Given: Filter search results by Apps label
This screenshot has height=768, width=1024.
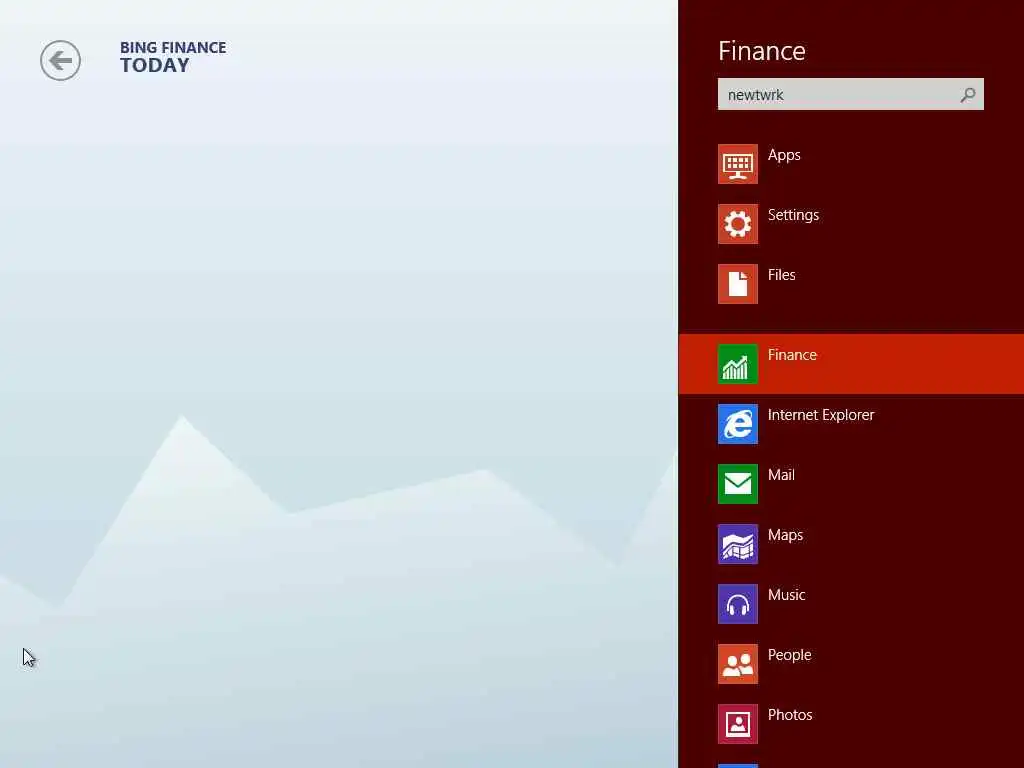Looking at the screenshot, I should click(784, 155).
